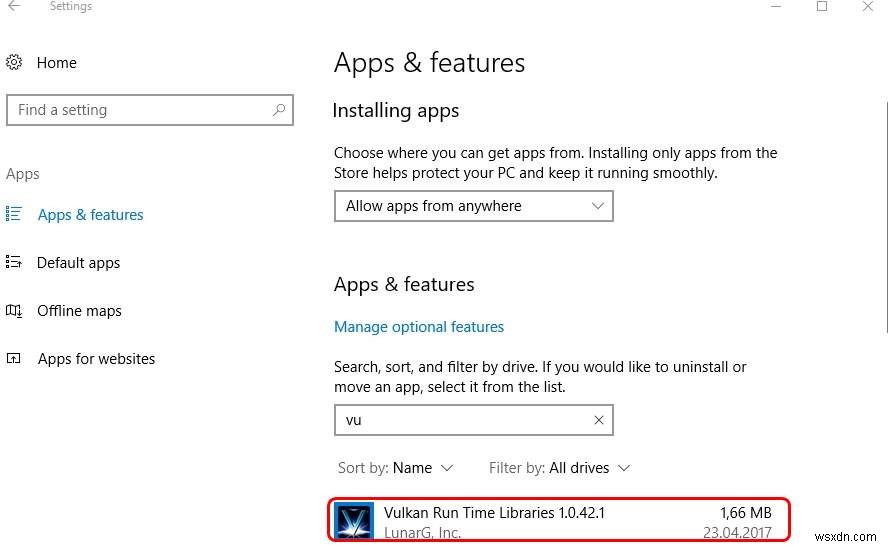Click the Home gear icon
This screenshot has width=888, height=547.
pyautogui.click(x=14, y=63)
